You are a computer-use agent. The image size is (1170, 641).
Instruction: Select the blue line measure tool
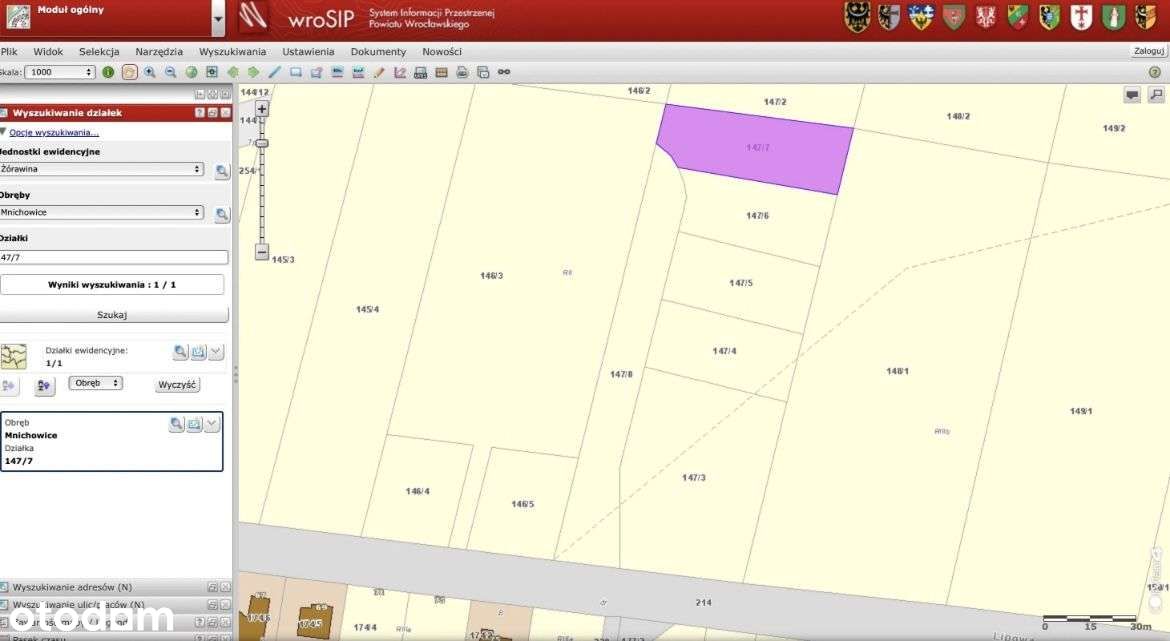[275, 72]
